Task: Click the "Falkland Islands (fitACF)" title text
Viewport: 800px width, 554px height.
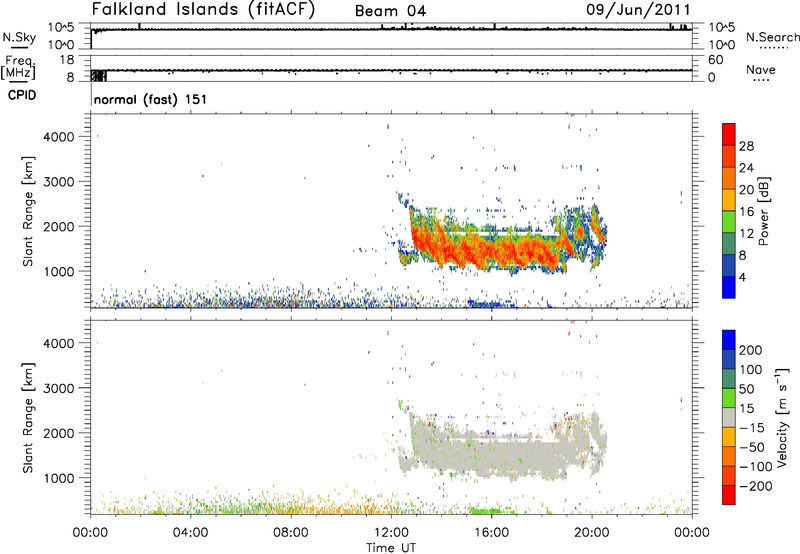Action: coord(203,10)
